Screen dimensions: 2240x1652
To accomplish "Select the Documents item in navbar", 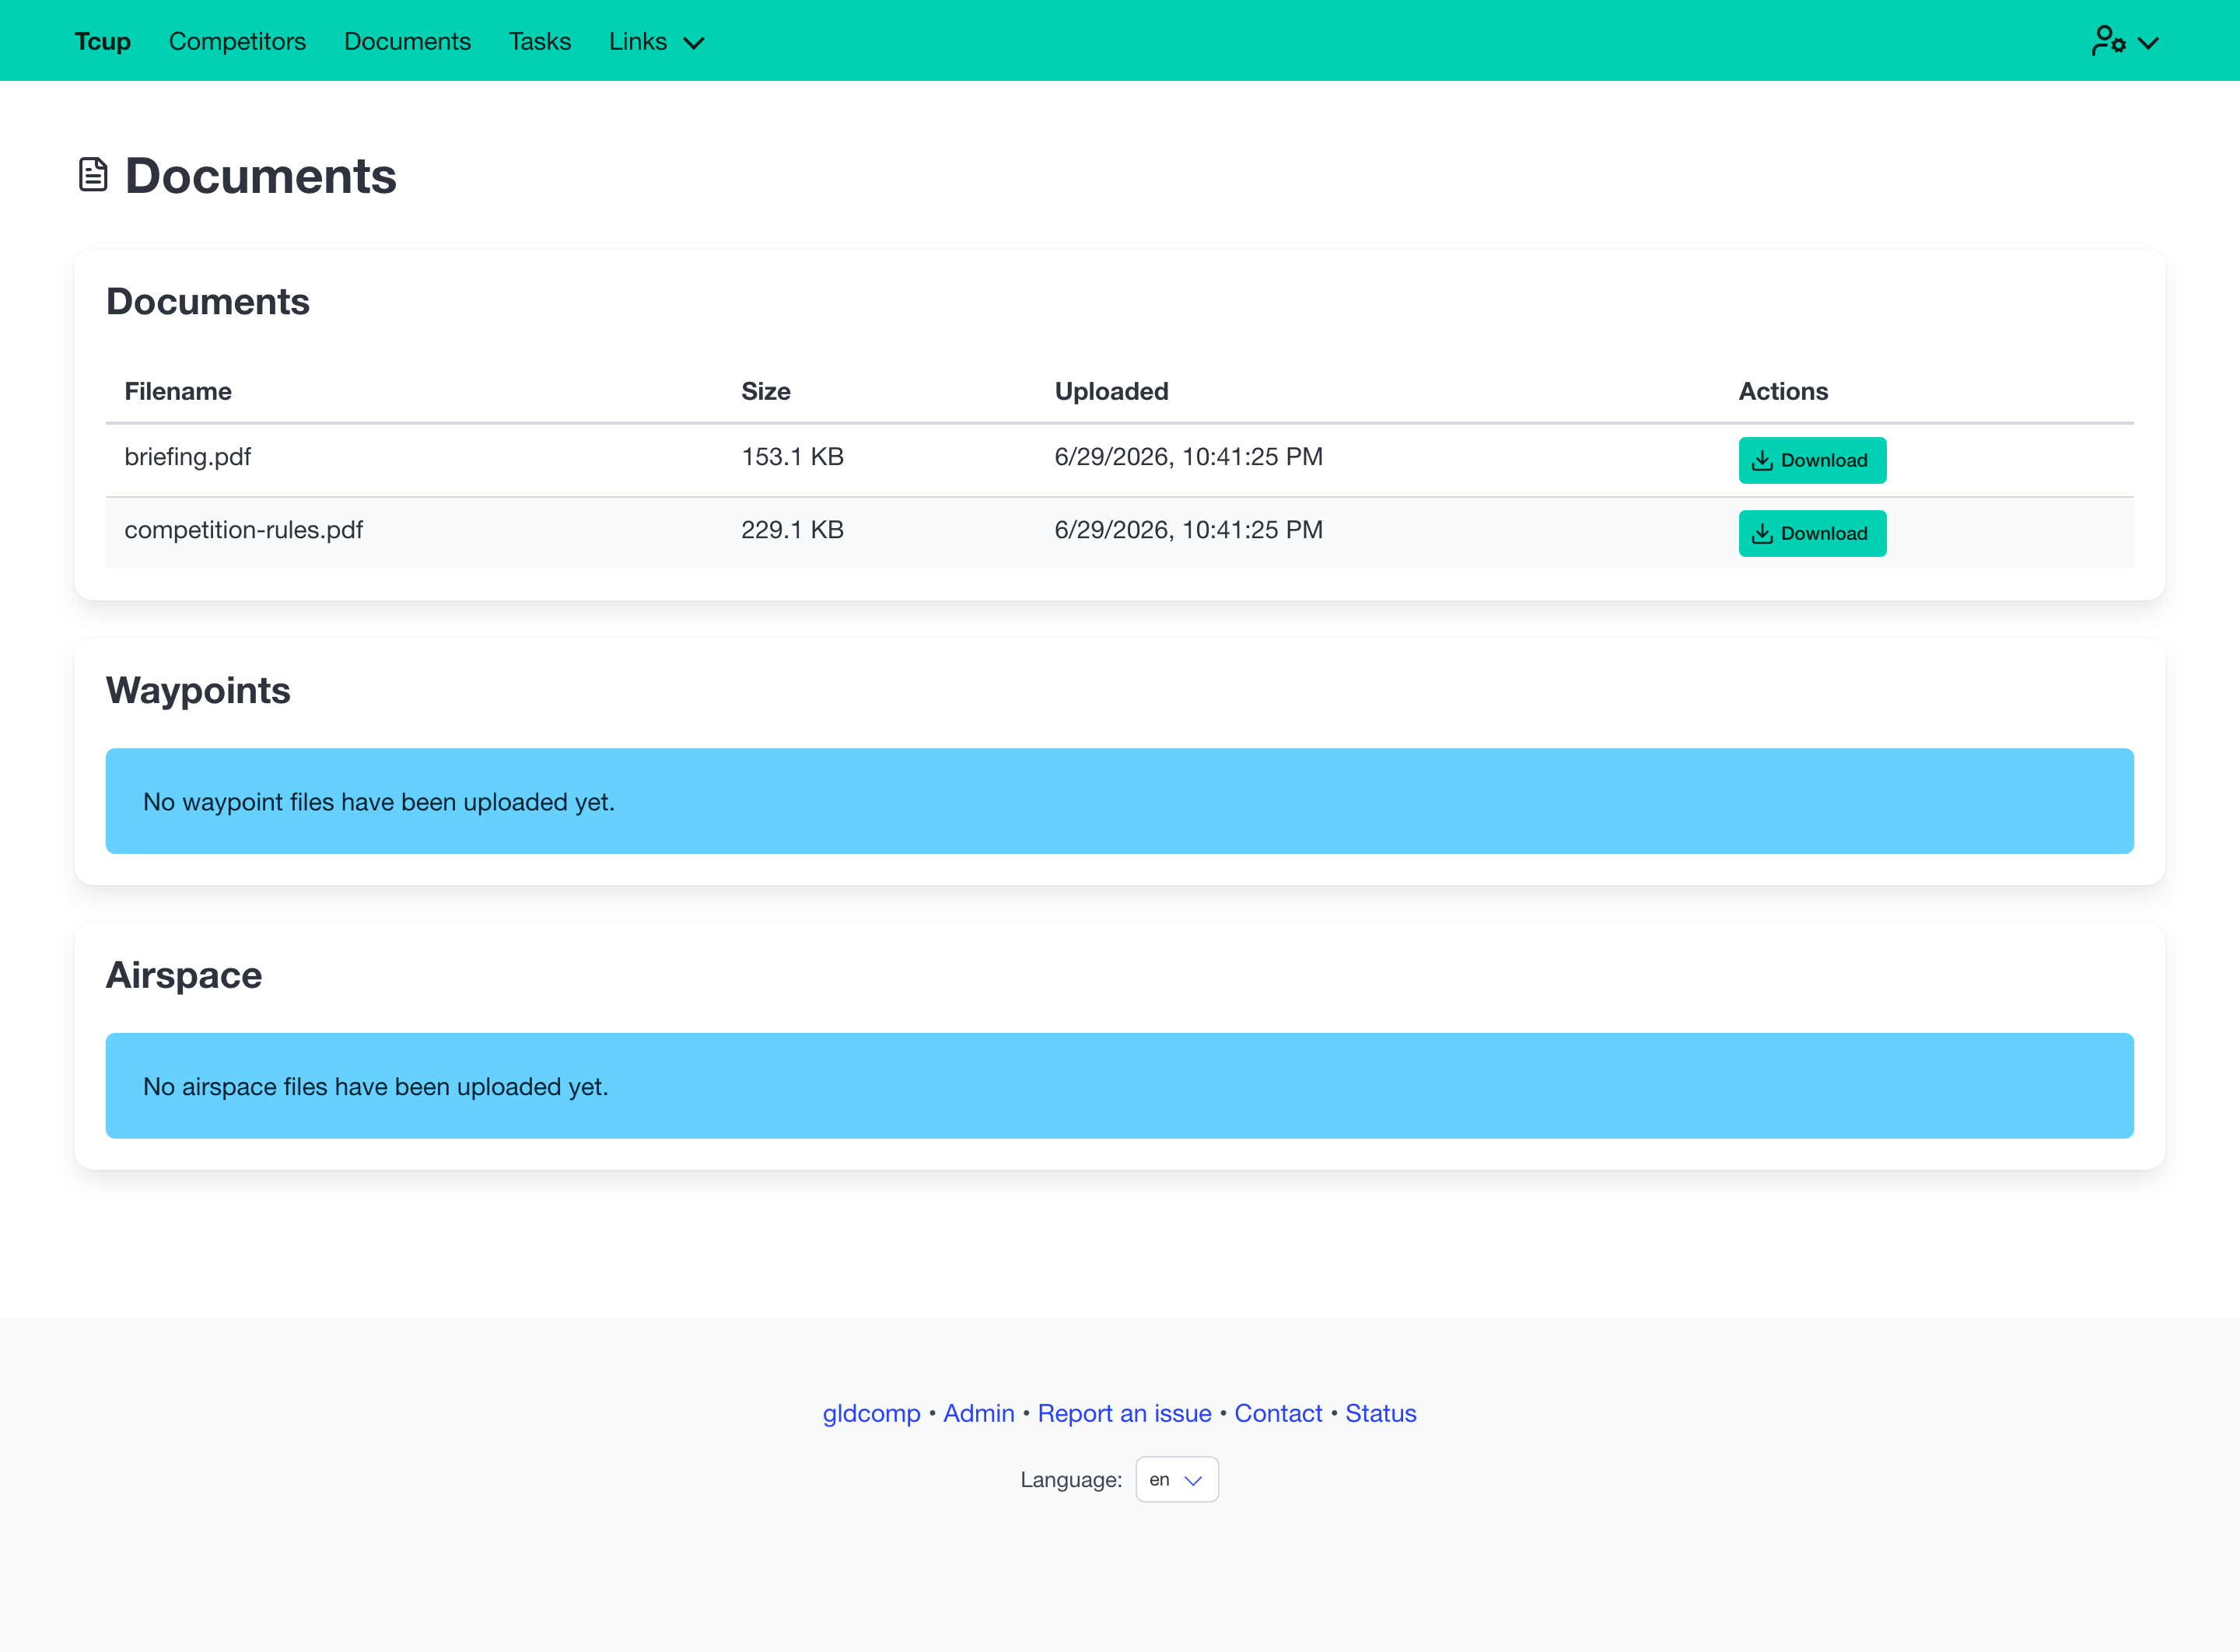I will (407, 41).
